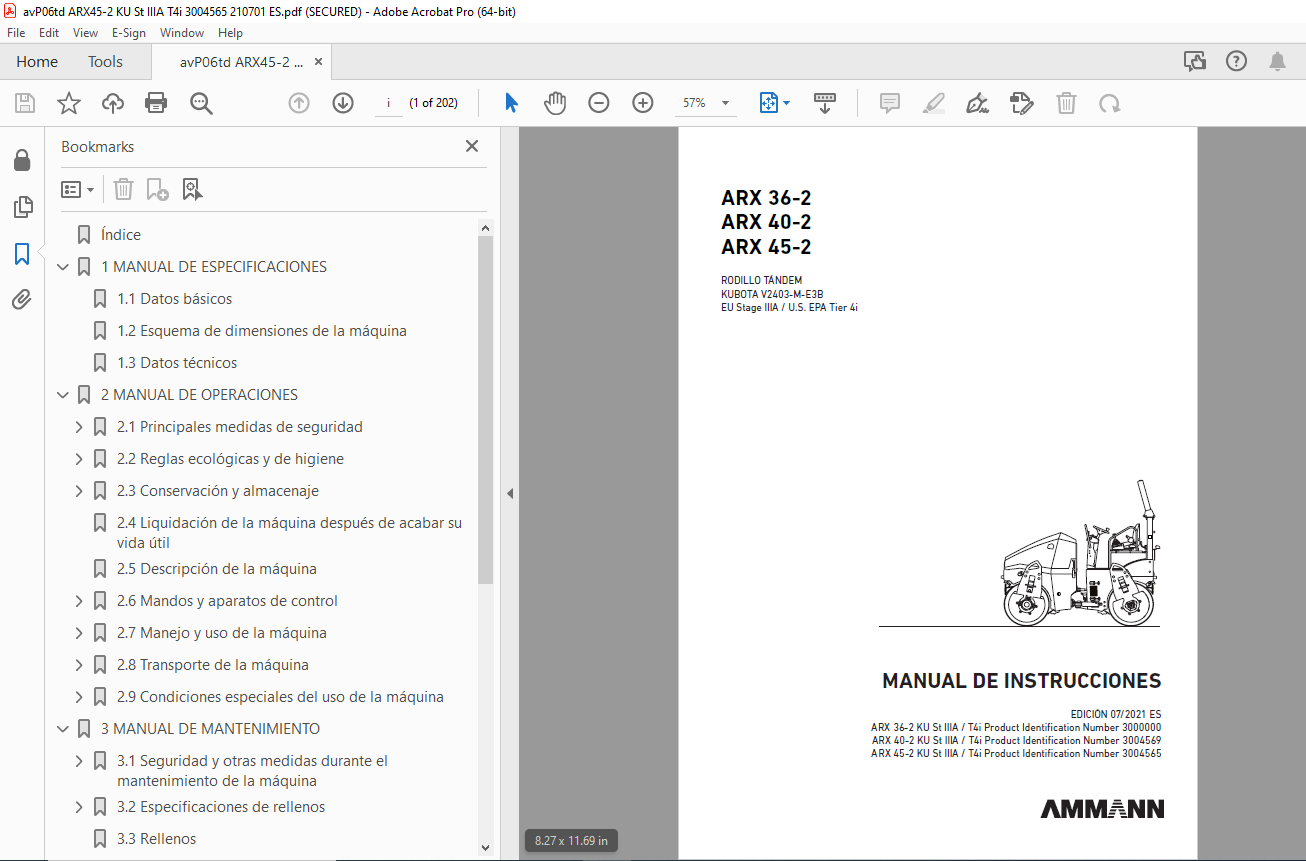Open the find text magnifier tool
Screen dimensions: 1306x861
tap(201, 103)
